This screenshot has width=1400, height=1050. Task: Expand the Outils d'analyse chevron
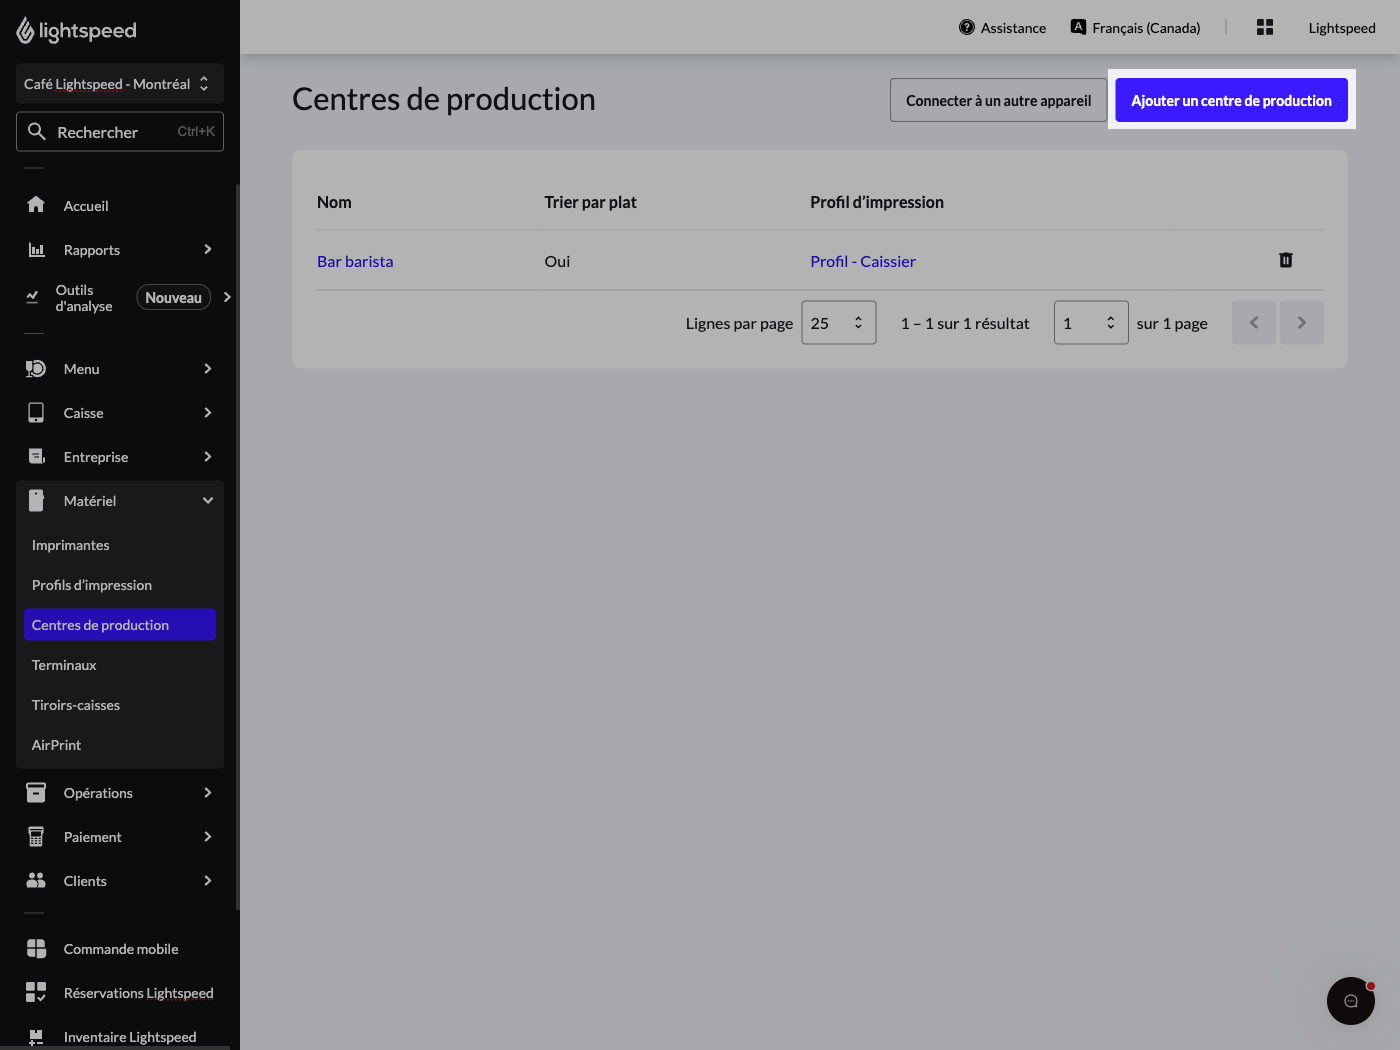coord(227,297)
